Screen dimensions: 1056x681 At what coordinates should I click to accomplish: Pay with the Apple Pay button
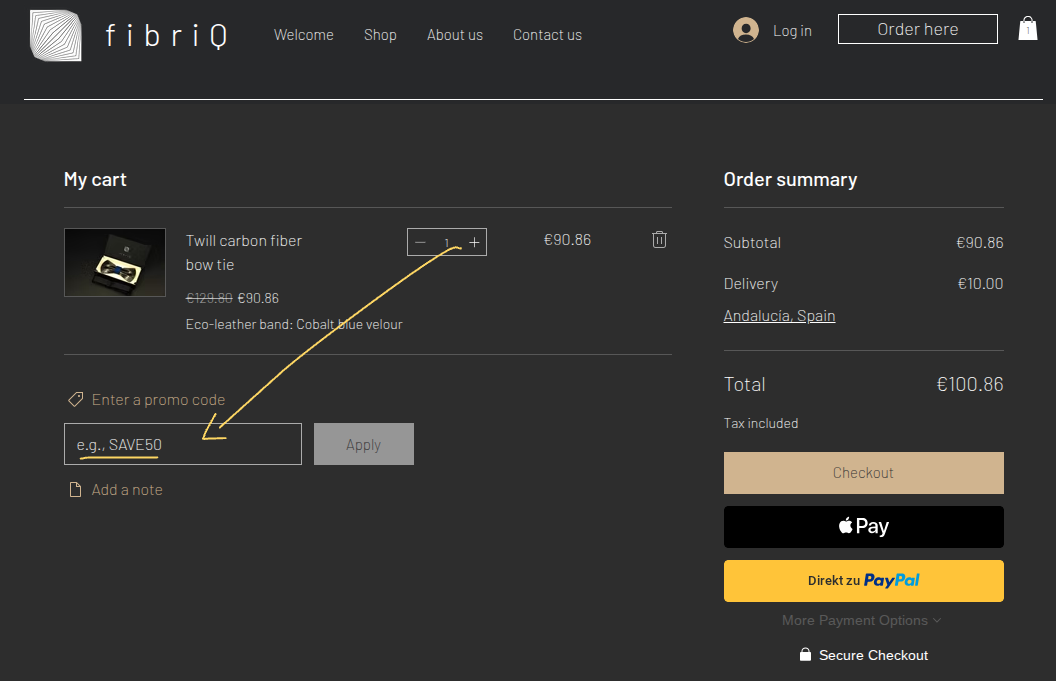coord(863,527)
